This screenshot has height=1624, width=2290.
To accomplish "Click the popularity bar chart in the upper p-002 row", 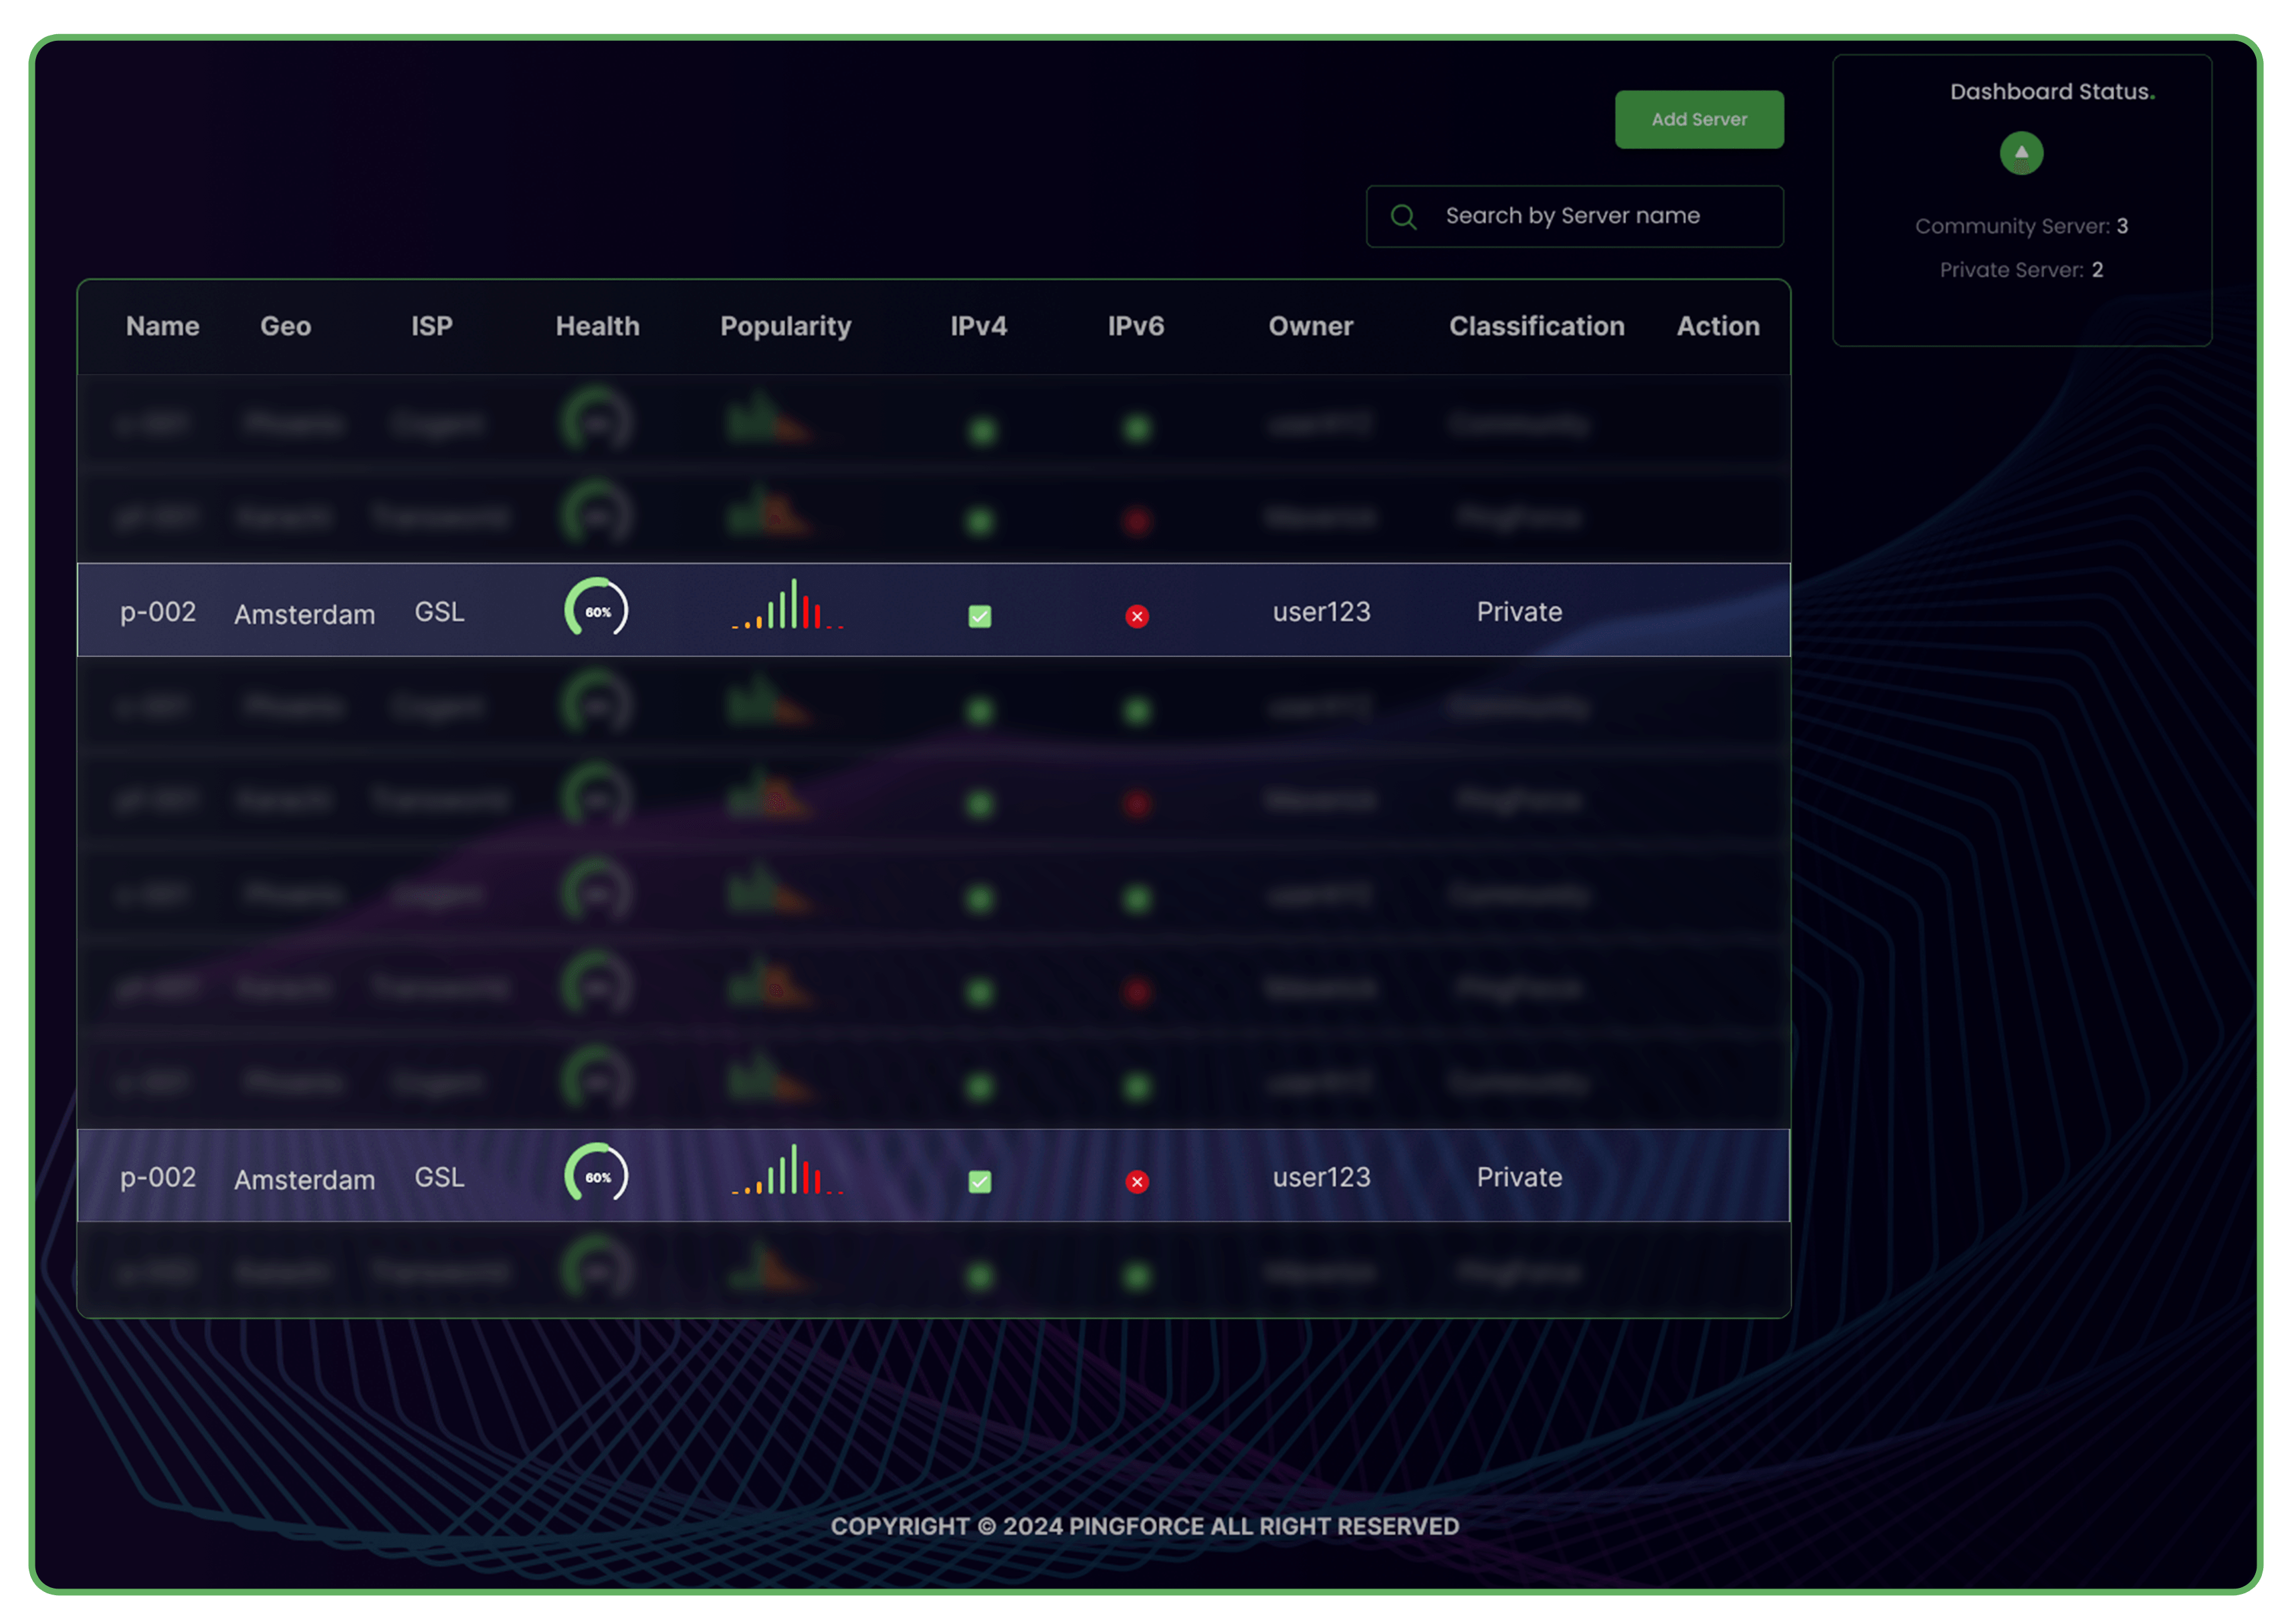I will [x=788, y=606].
